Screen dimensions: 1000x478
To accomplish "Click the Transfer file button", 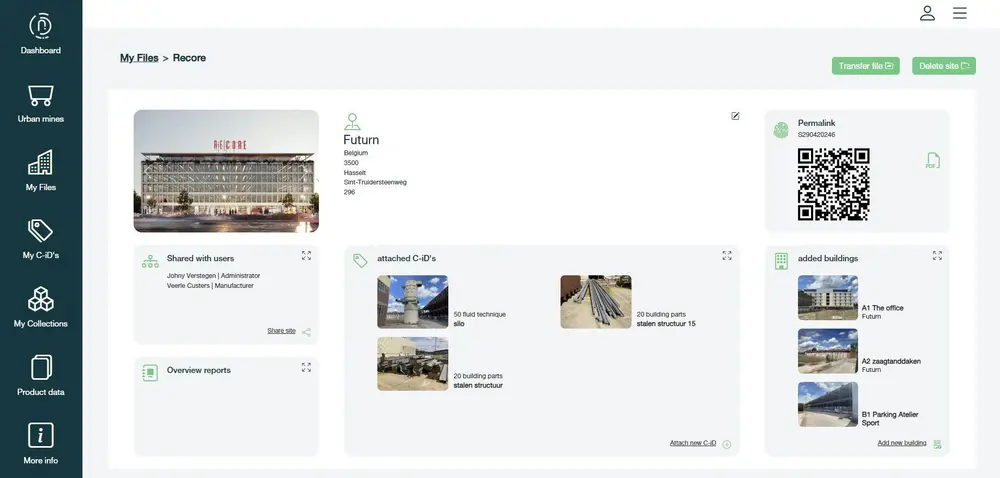I will tap(866, 66).
